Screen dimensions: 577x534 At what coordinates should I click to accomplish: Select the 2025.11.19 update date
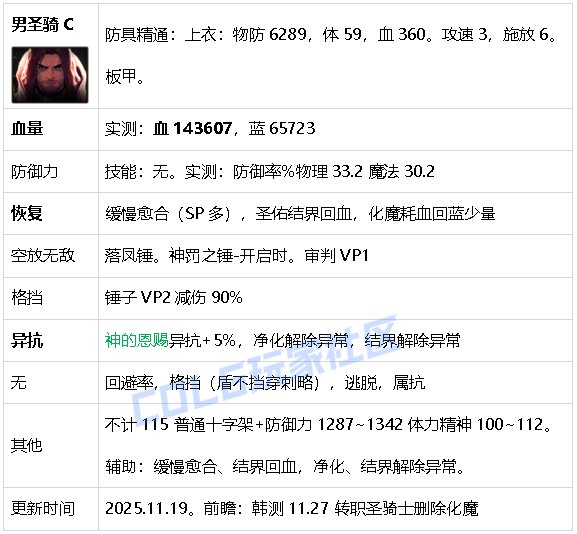(x=147, y=509)
